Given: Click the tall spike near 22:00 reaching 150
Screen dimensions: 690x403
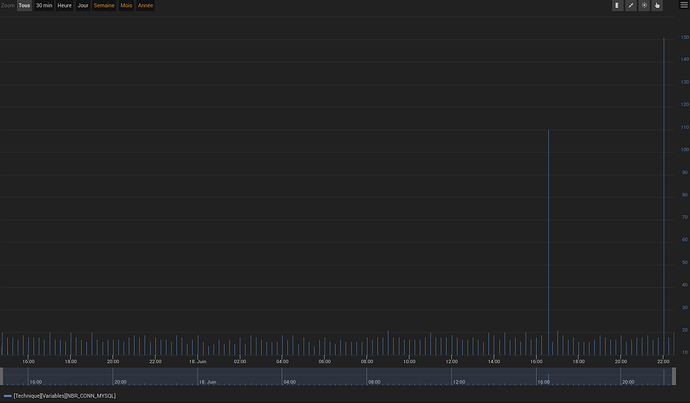Looking at the screenshot, I should 664,196.
